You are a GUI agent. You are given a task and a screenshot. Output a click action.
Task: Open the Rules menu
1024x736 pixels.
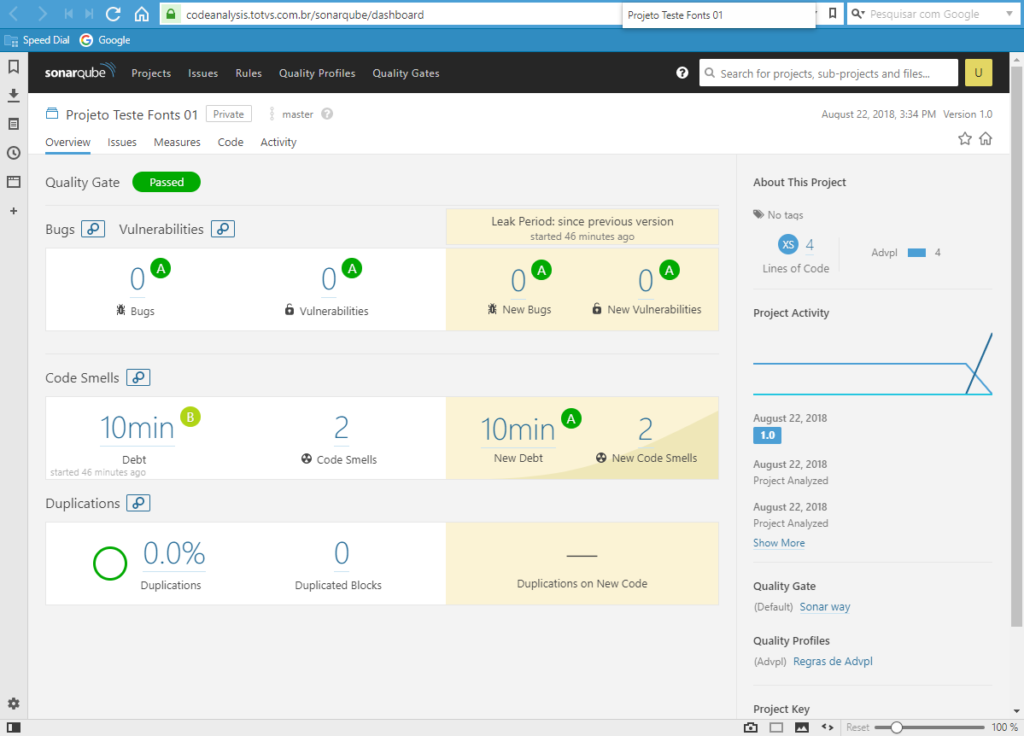point(248,73)
